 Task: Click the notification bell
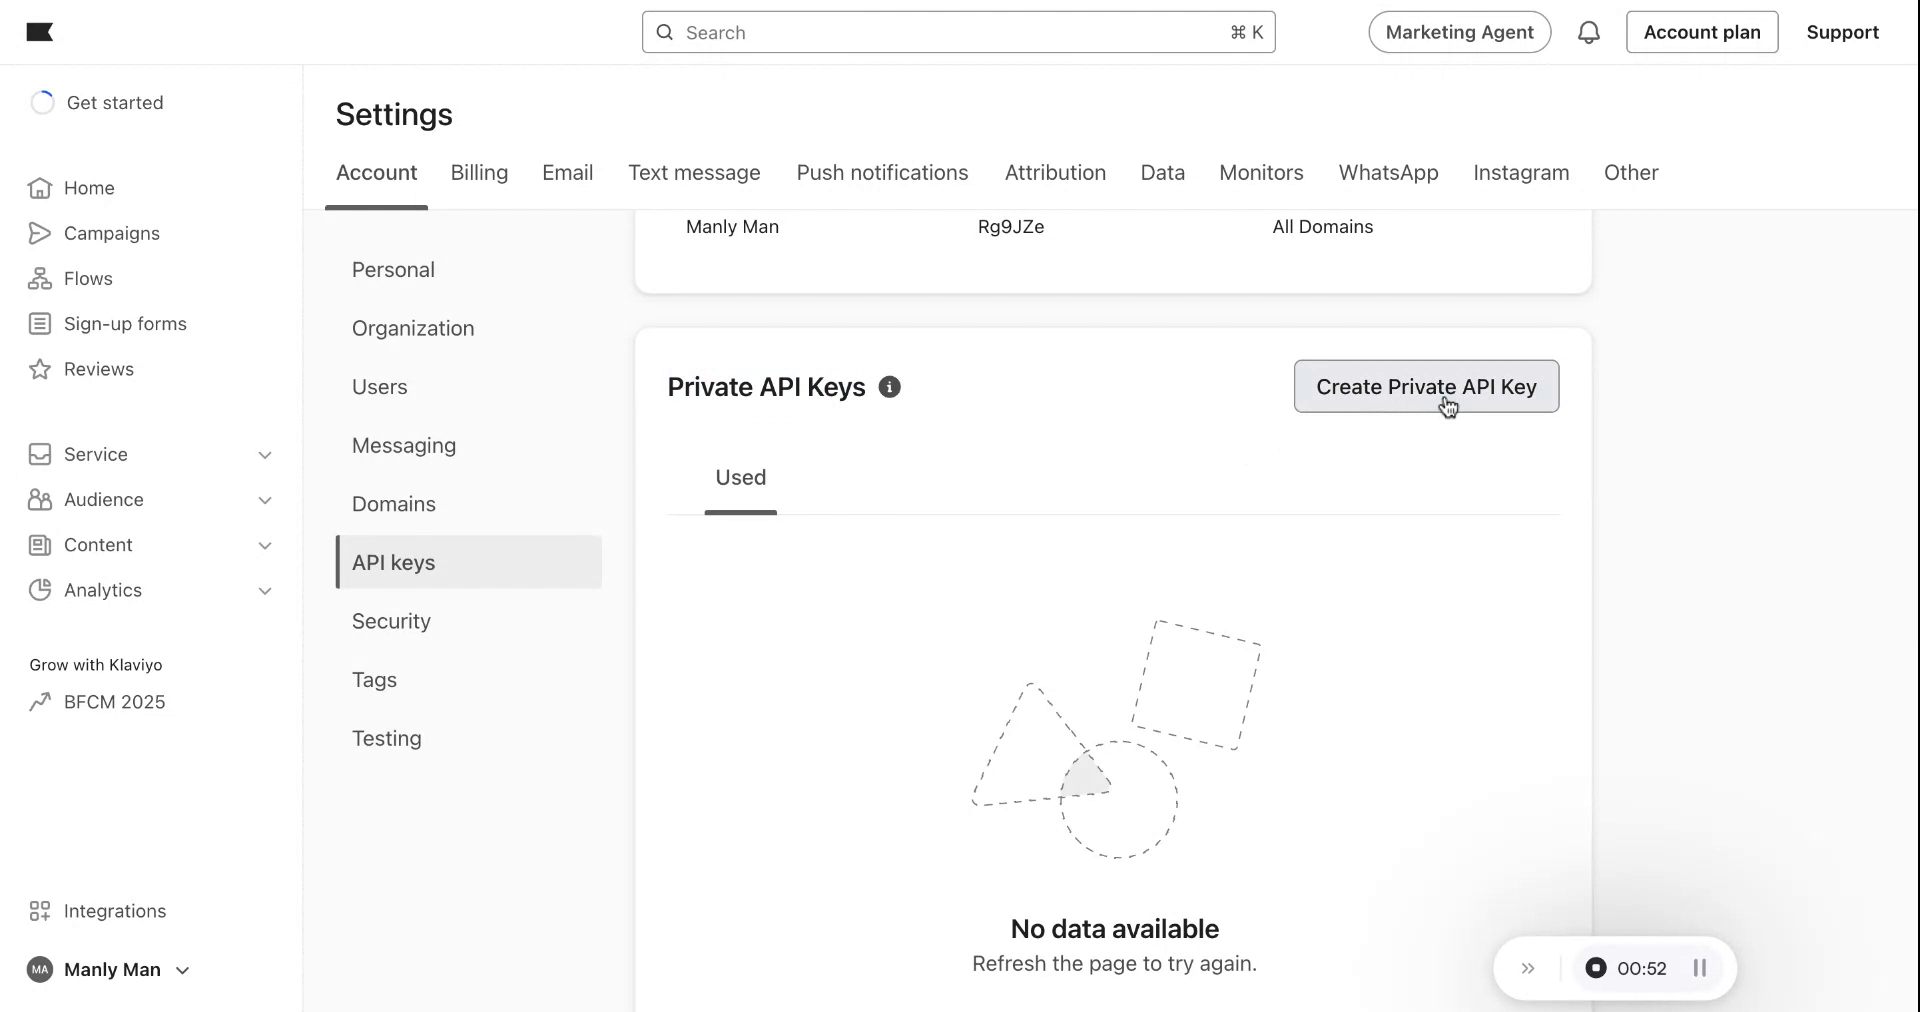1589,32
